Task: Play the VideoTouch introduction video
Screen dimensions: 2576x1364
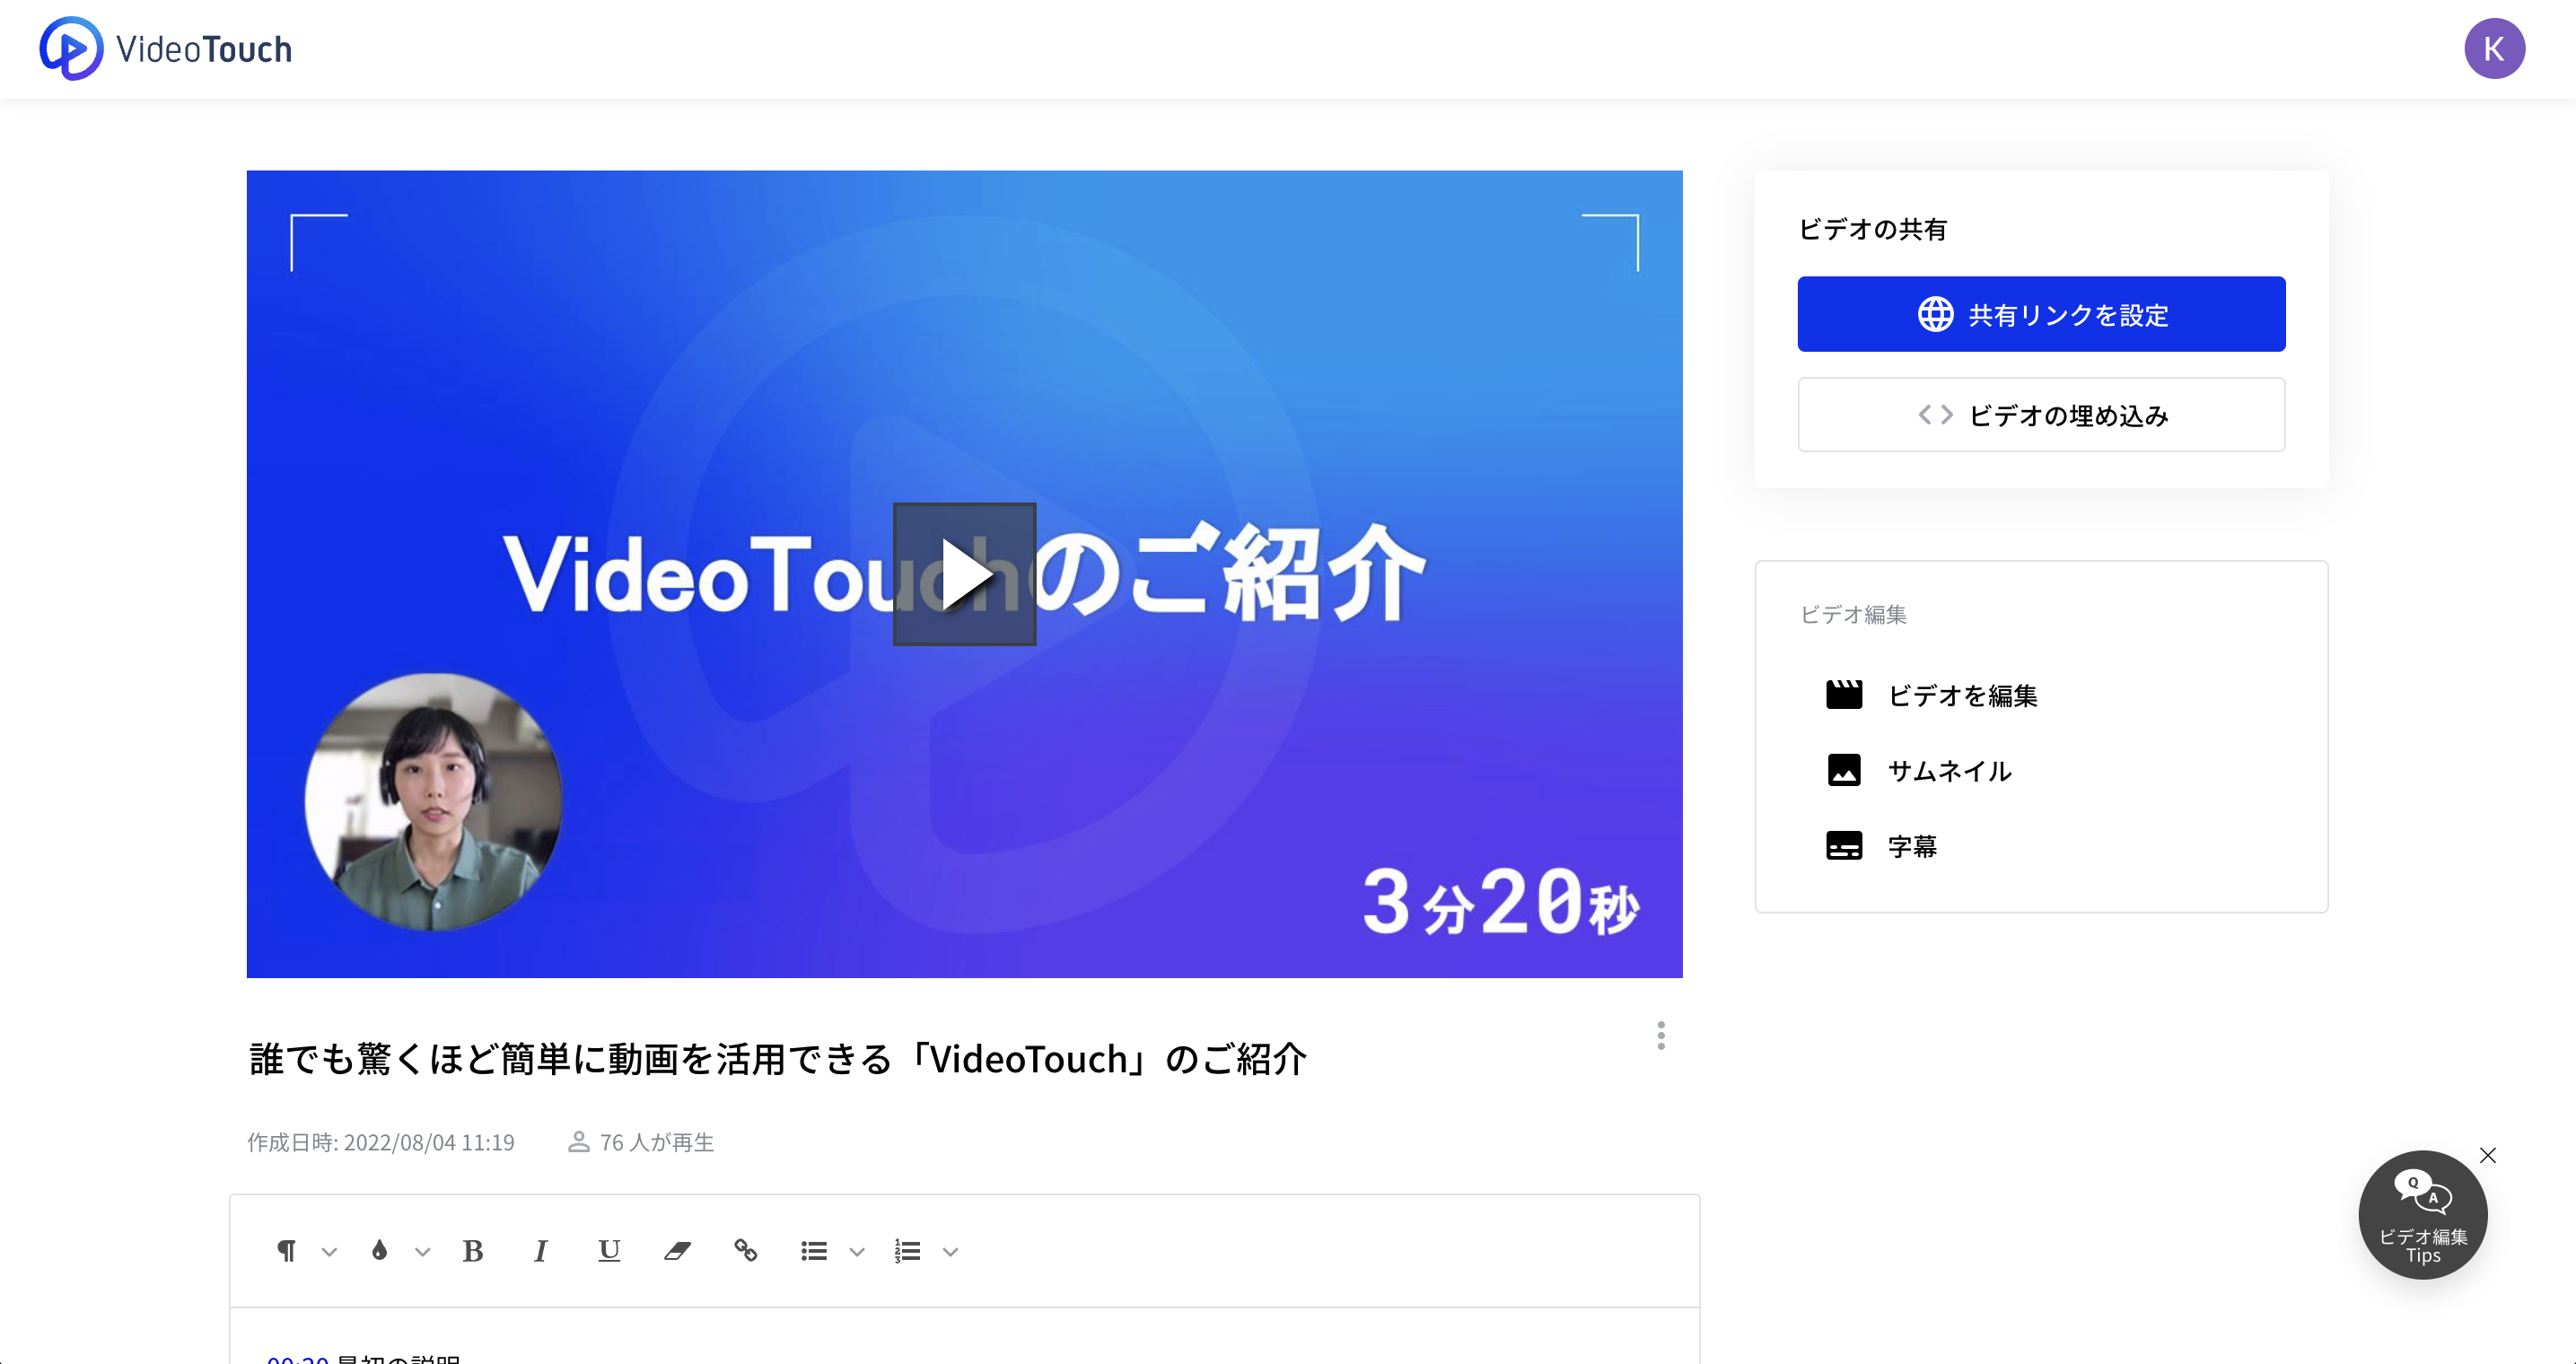Action: click(x=964, y=574)
